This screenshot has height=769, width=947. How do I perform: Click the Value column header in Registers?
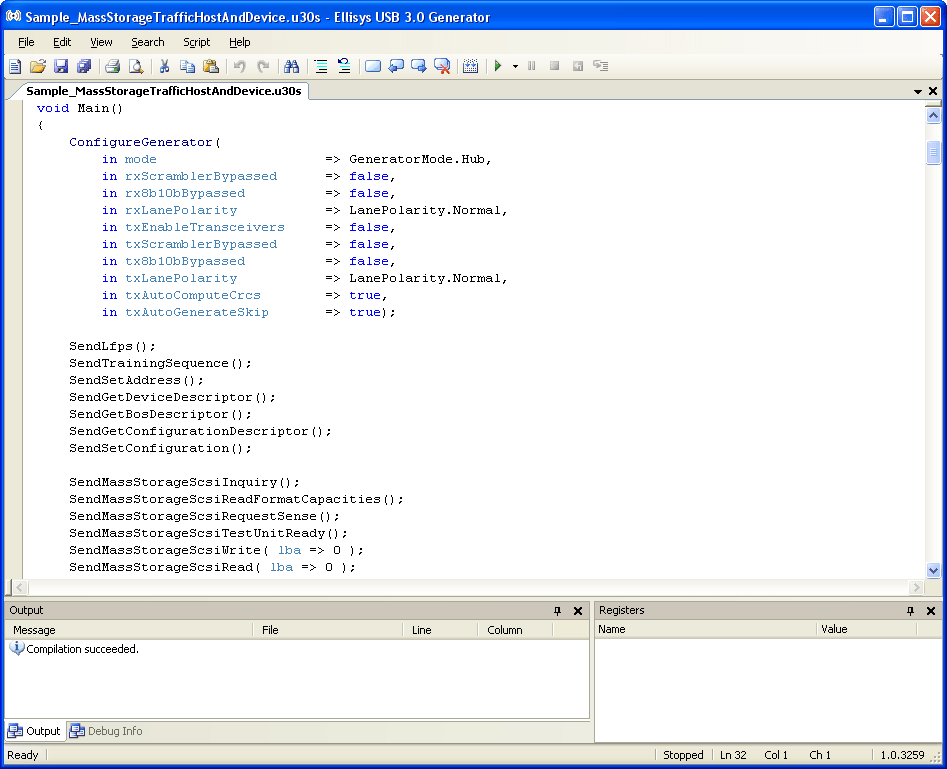[x=834, y=629]
